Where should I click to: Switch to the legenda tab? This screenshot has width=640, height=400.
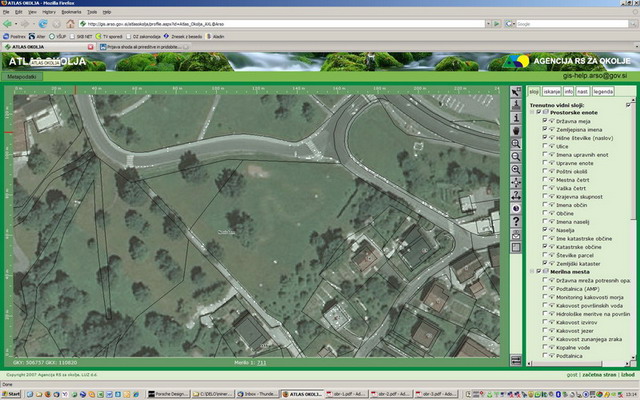(x=603, y=91)
